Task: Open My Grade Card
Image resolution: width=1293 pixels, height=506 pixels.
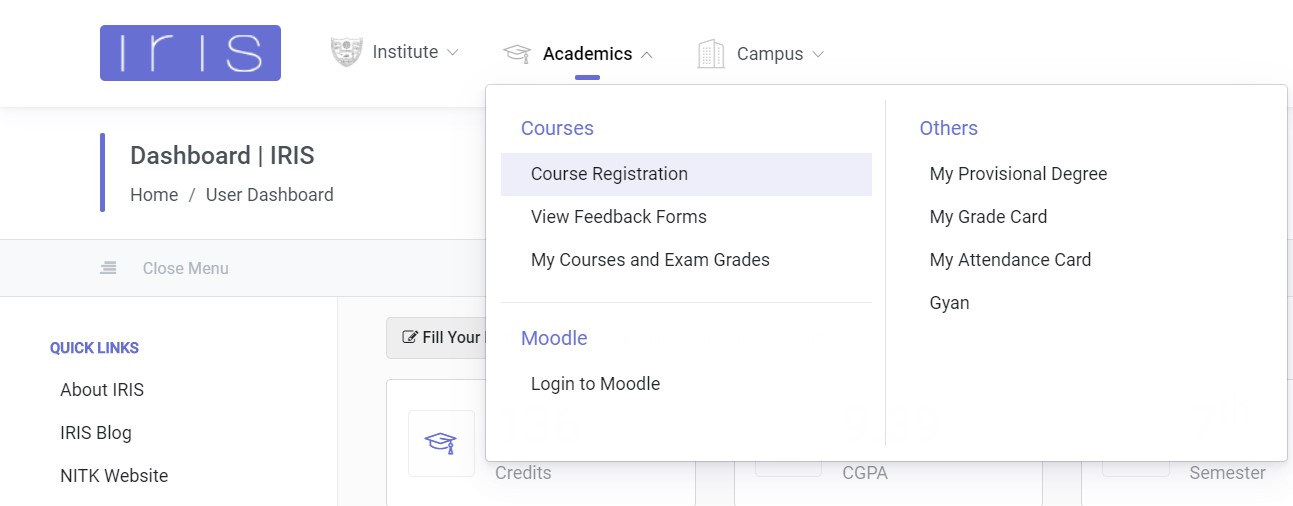Action: click(x=988, y=217)
